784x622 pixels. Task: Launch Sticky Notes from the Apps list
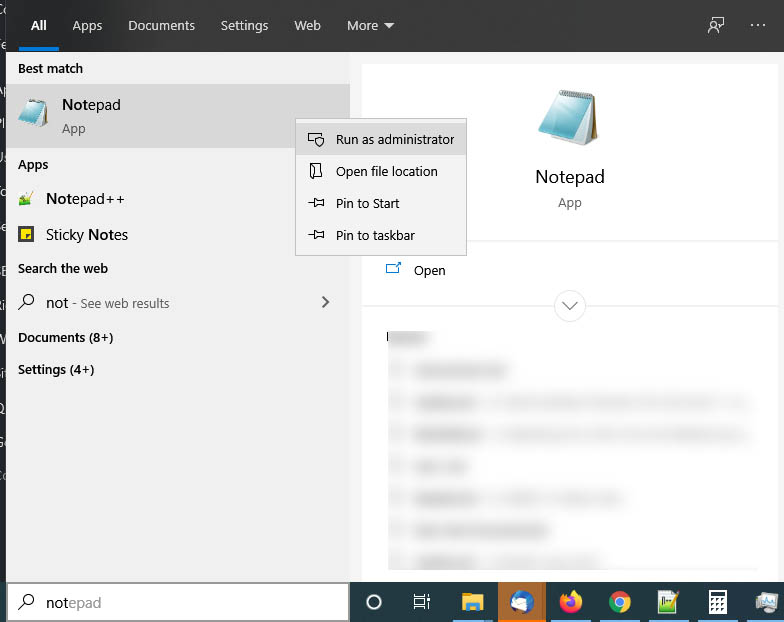[x=86, y=235]
